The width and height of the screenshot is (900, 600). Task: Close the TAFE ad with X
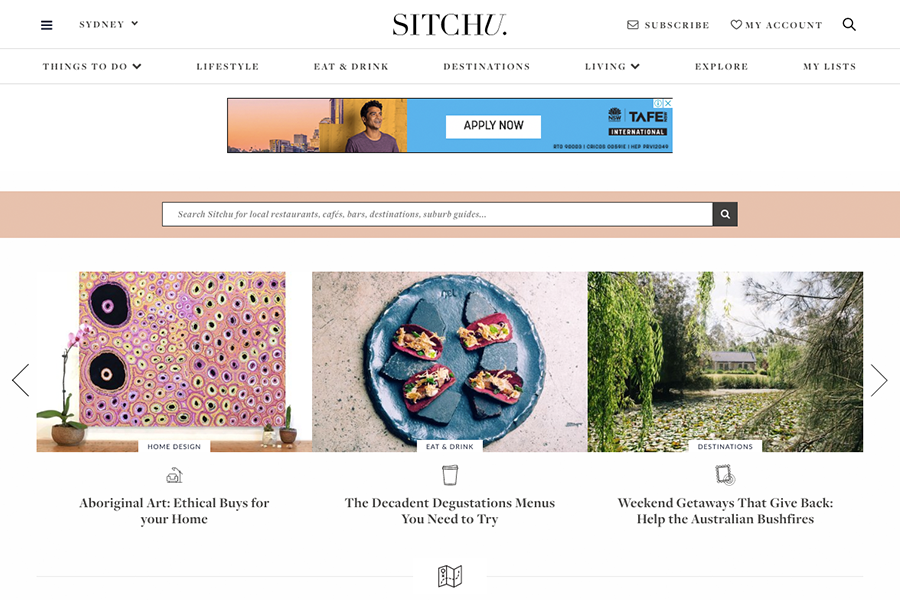[668, 103]
